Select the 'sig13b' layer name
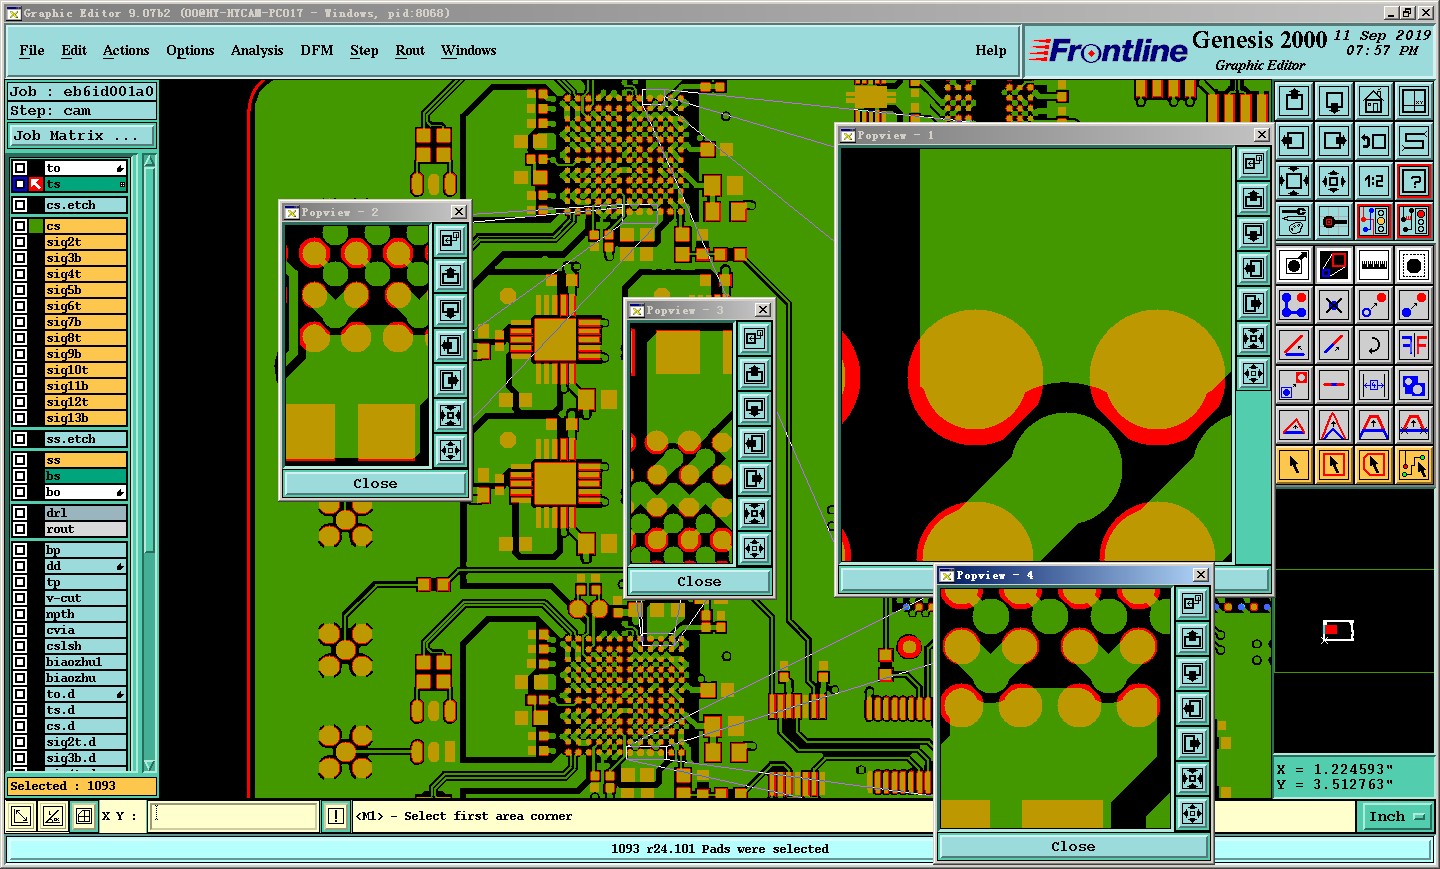 point(86,418)
